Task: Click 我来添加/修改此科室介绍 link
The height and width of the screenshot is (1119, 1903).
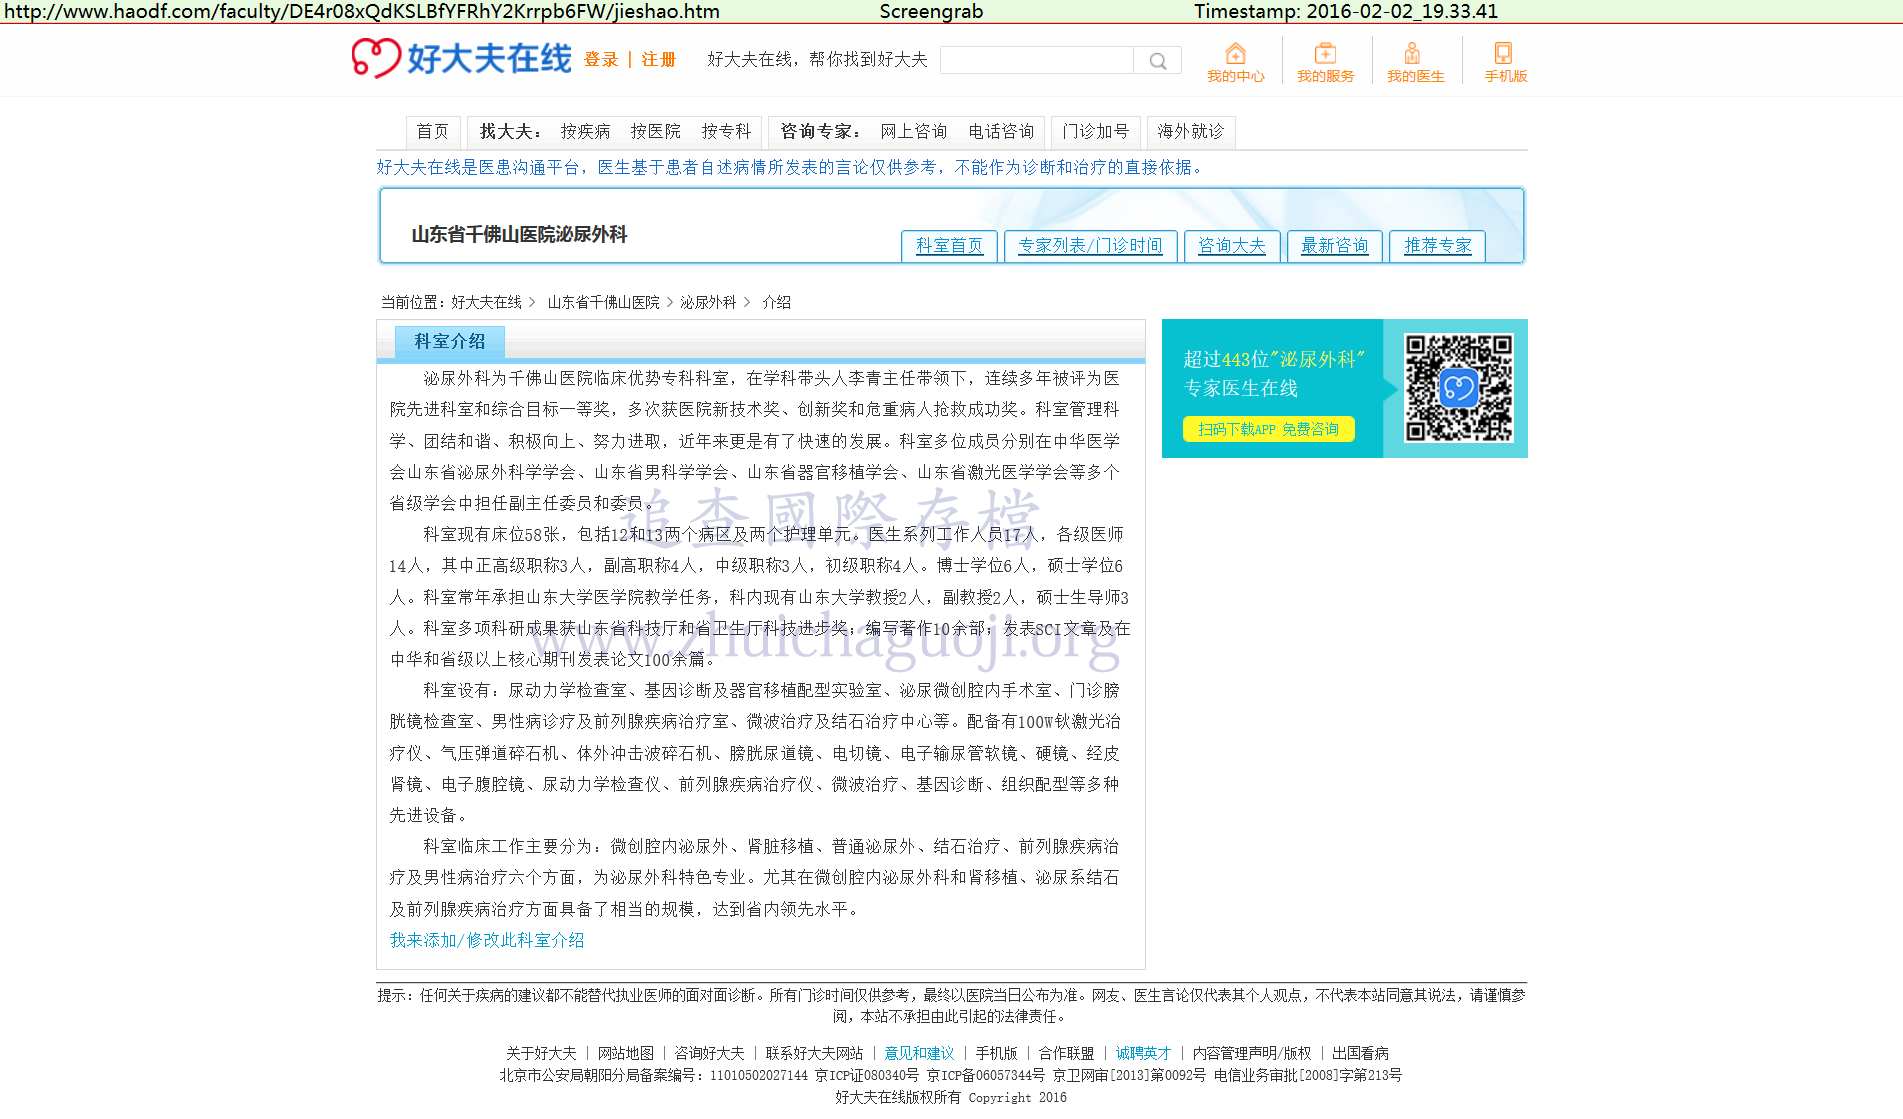Action: click(487, 941)
